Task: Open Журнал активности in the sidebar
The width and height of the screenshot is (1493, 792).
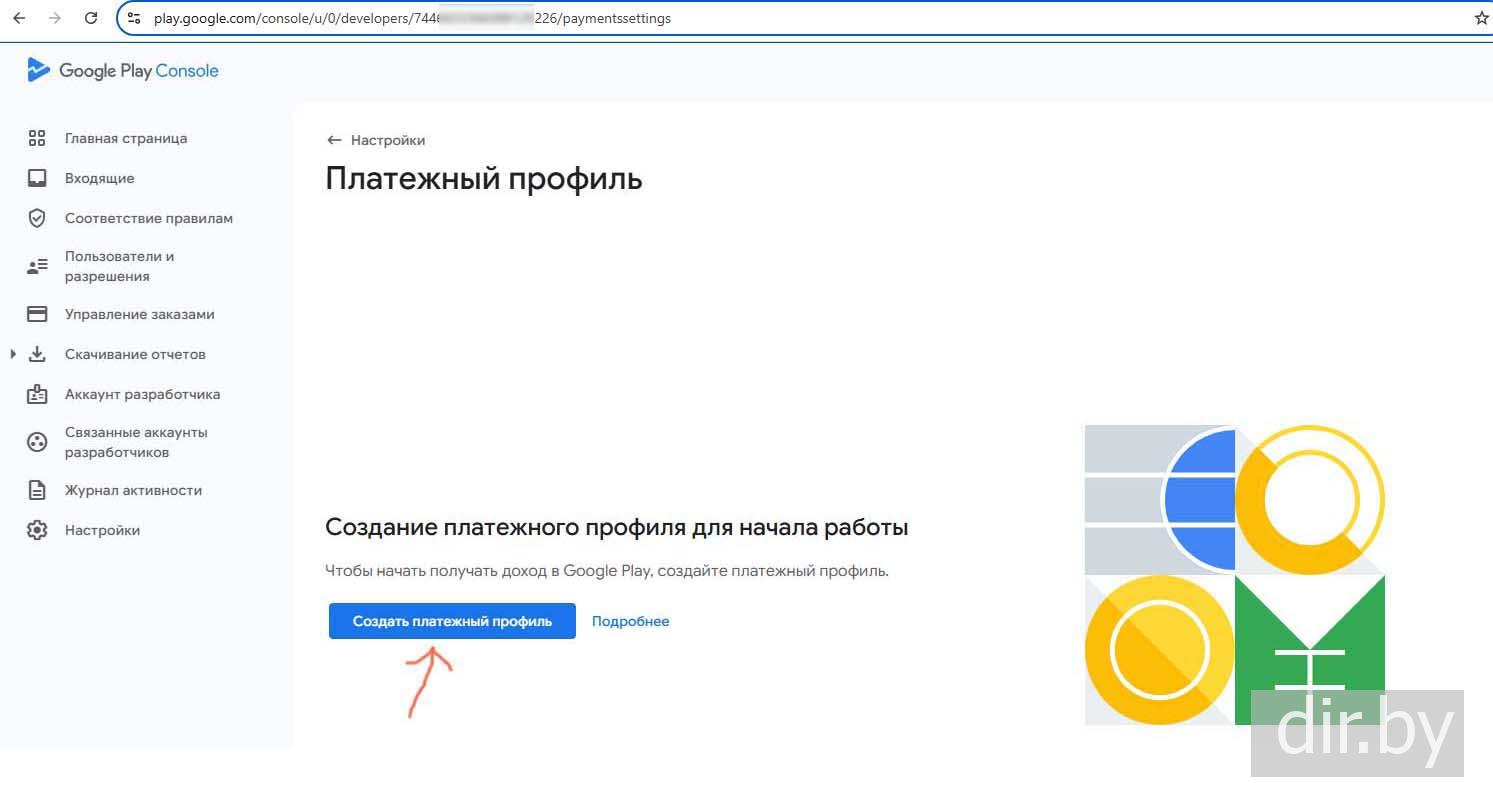Action: pyautogui.click(x=134, y=490)
